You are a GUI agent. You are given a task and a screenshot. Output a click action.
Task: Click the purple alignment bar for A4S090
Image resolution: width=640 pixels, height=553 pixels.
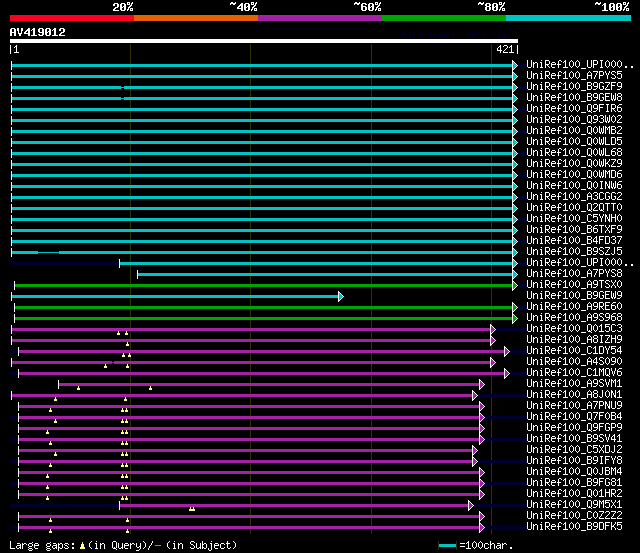coord(251,363)
